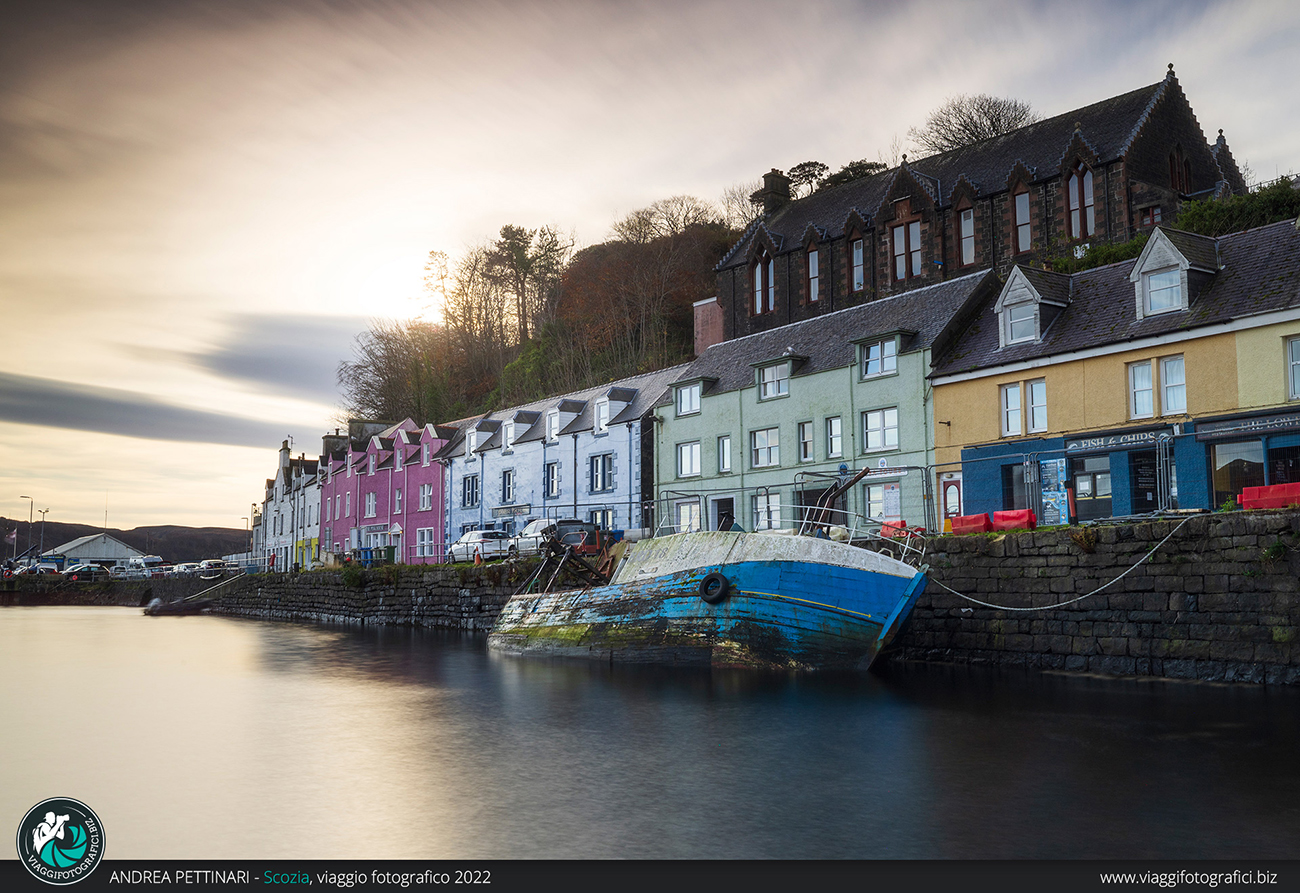Screen dimensions: 1300x893
Task: Click the white parked car on the quay
Action: [479, 545]
